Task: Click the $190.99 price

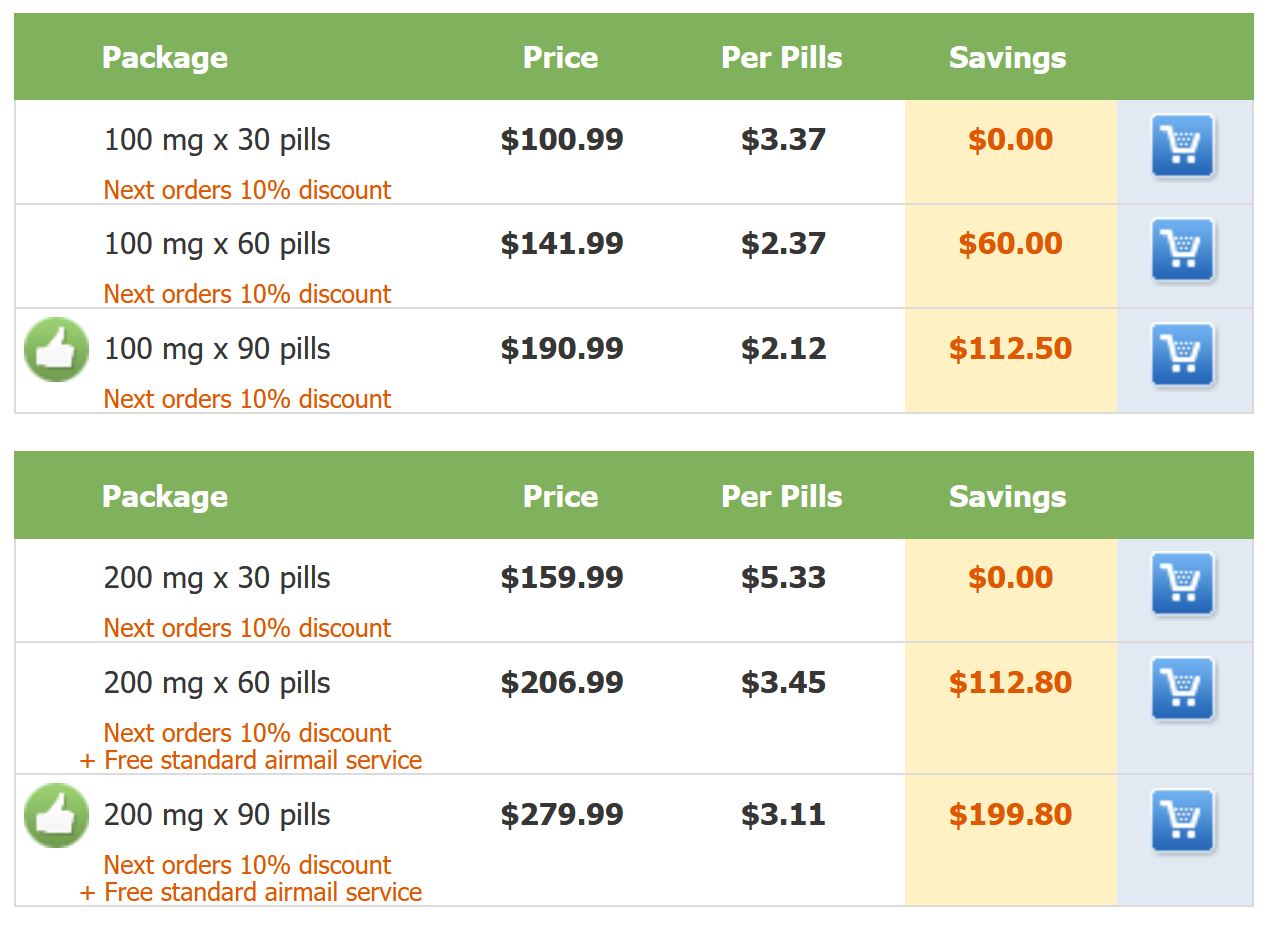Action: (x=562, y=349)
